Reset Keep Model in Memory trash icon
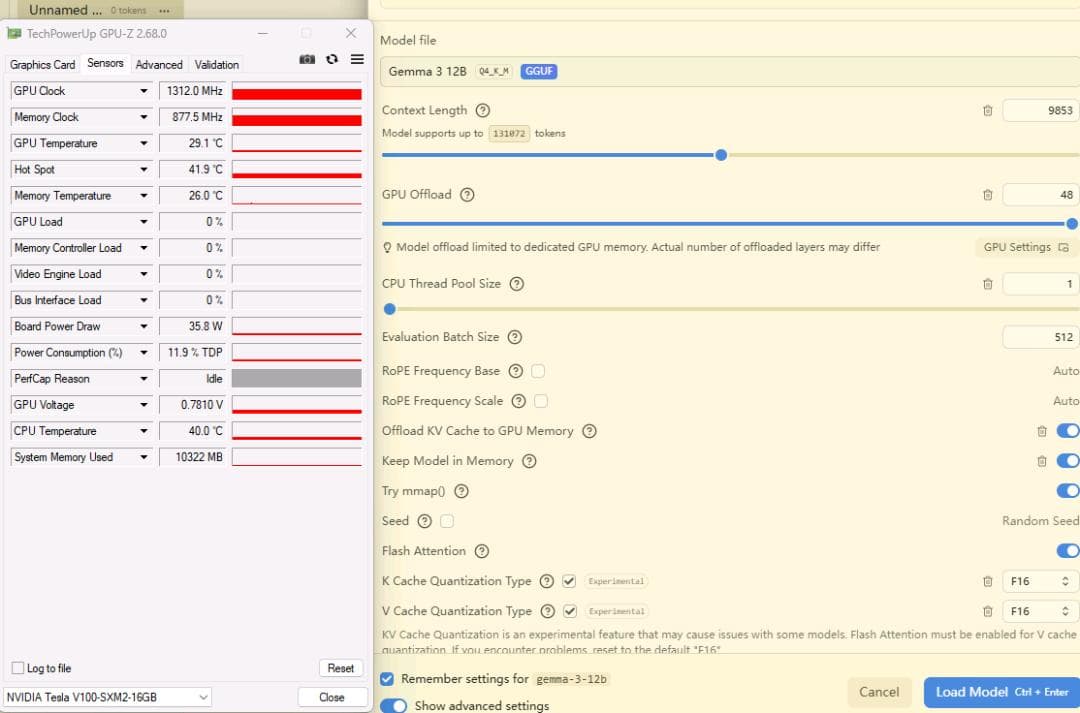 tap(1041, 462)
